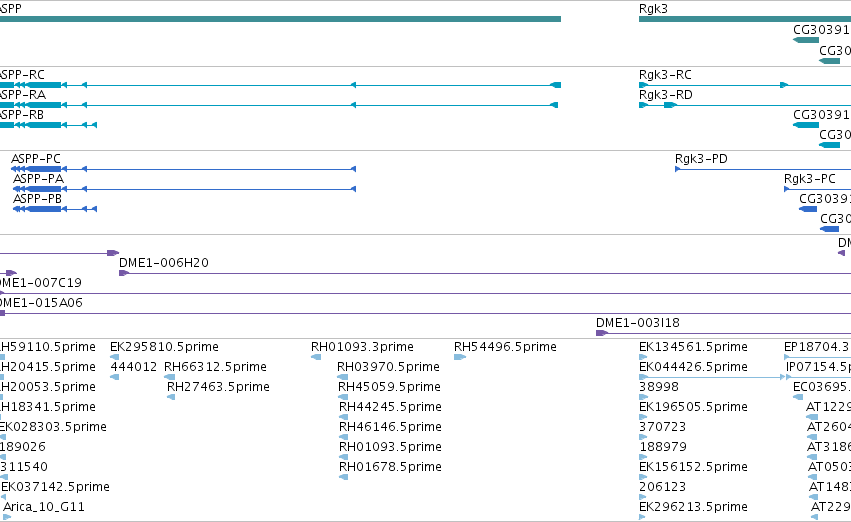The width and height of the screenshot is (851, 522).
Task: Open the Rgk3-RD transcript label
Action: (x=665, y=94)
